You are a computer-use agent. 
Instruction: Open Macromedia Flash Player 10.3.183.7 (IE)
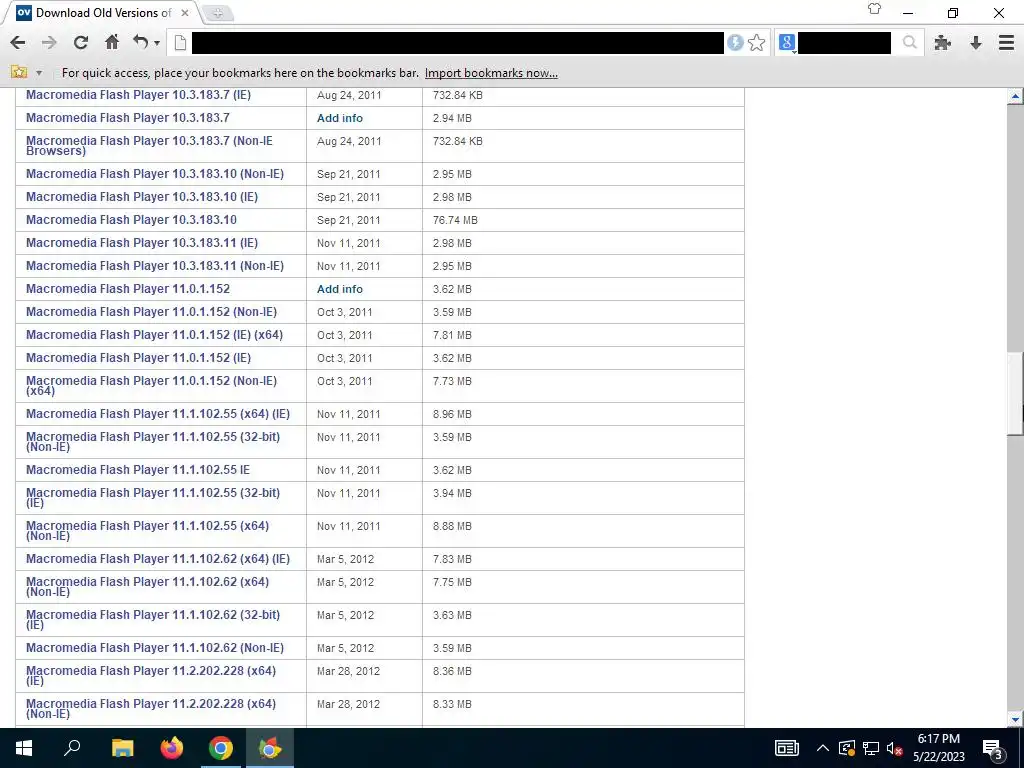click(x=138, y=95)
